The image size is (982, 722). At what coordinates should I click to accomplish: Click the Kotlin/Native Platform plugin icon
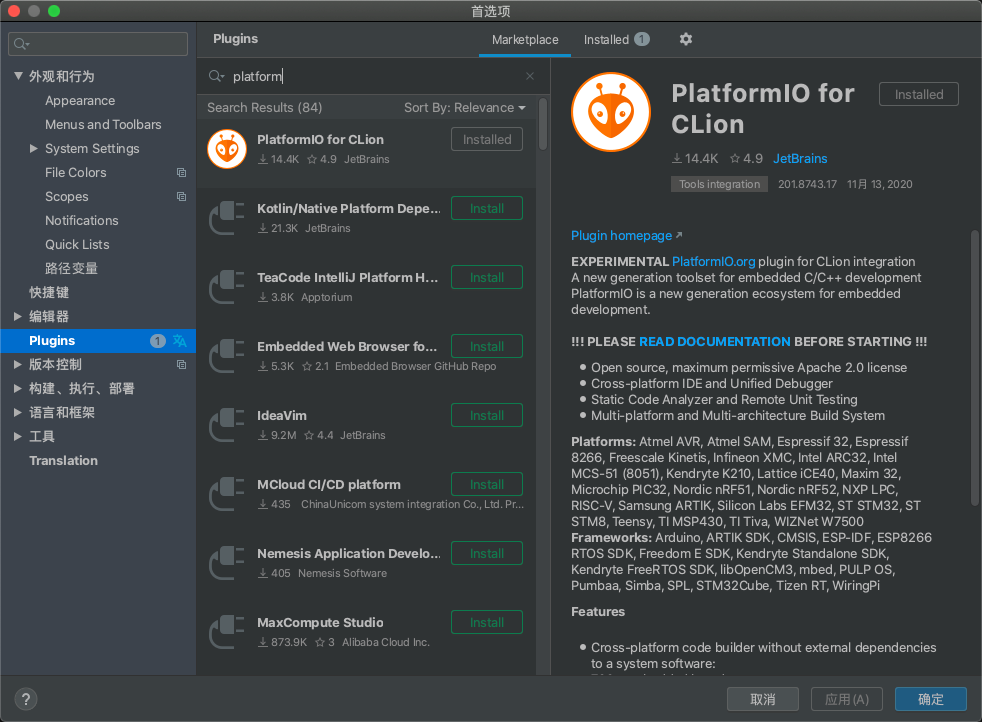pos(227,218)
